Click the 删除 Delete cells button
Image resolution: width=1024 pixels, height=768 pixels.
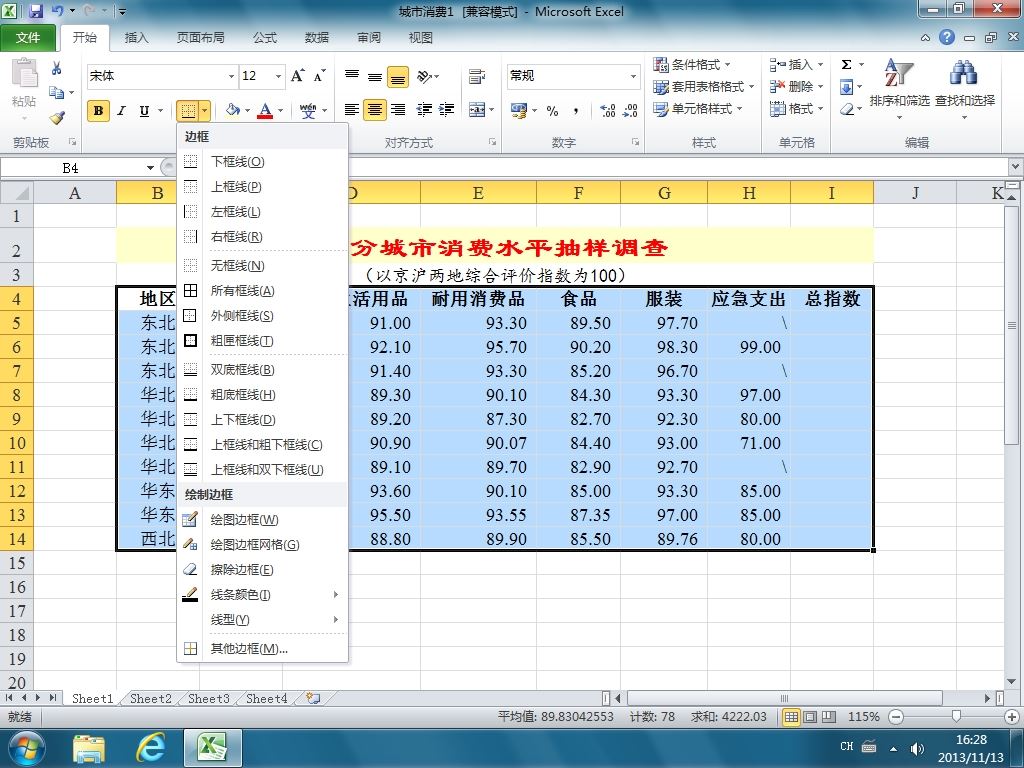coord(795,87)
